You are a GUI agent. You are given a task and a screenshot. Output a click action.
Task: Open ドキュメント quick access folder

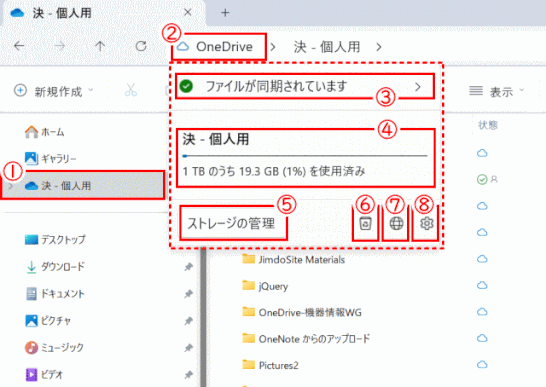(x=55, y=294)
